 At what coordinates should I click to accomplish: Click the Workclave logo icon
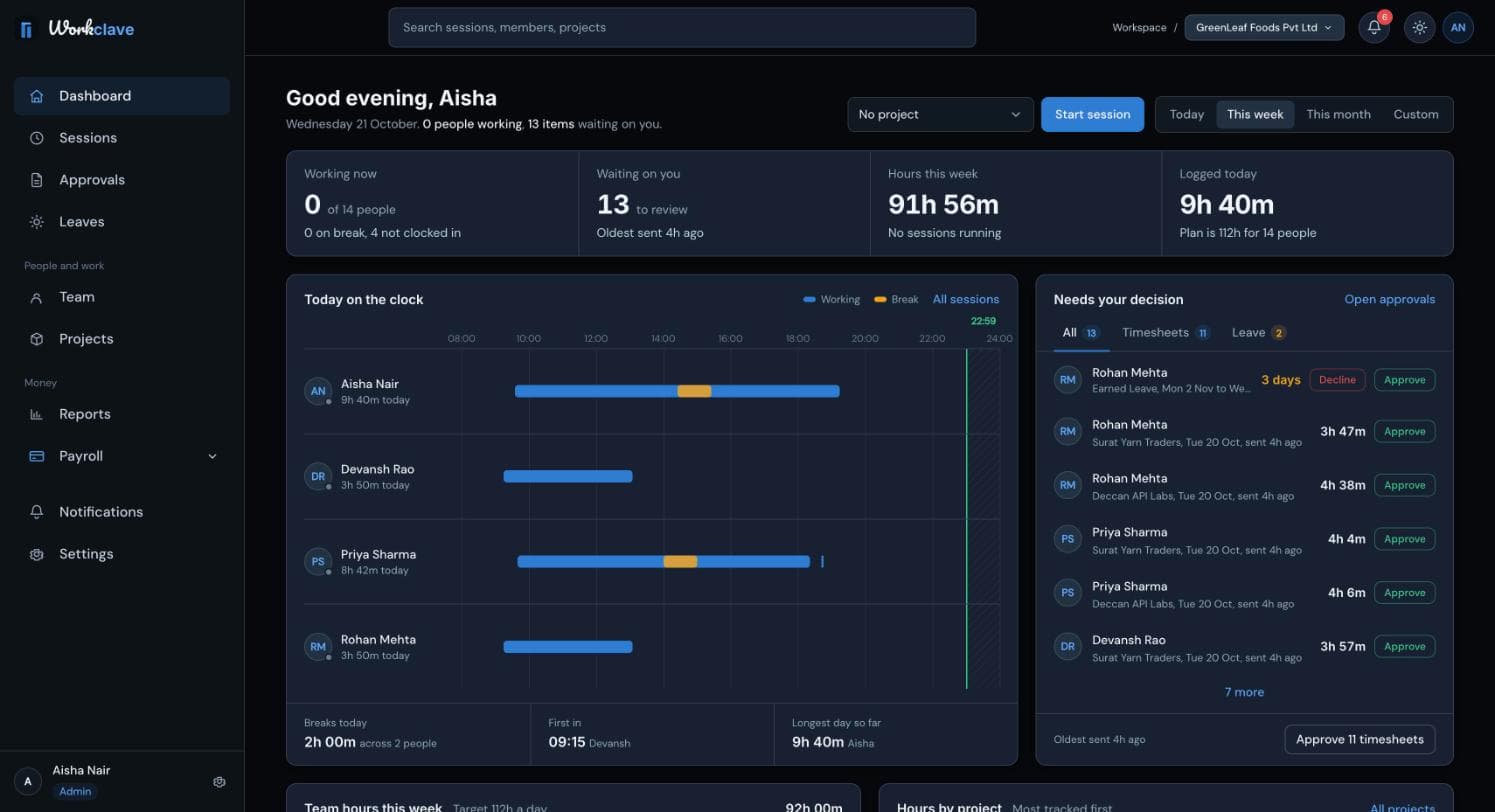[27, 29]
